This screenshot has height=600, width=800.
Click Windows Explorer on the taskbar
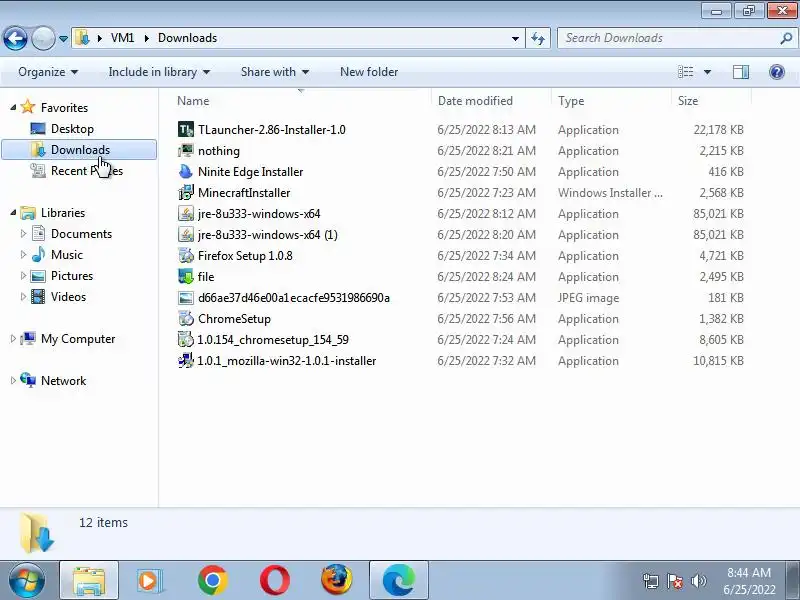click(89, 580)
